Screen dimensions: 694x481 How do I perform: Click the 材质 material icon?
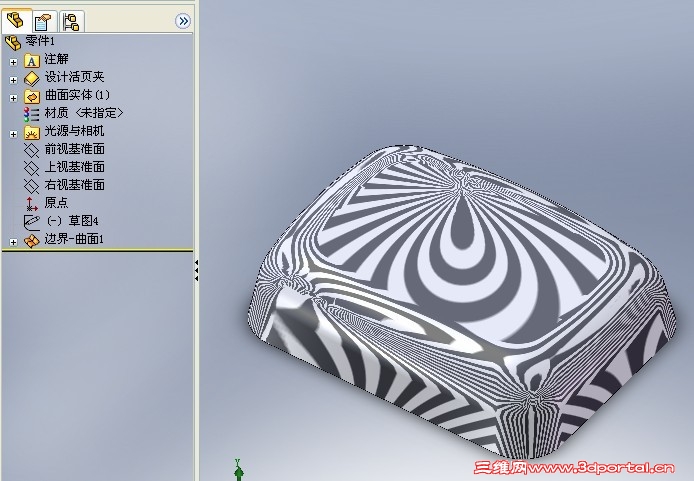click(x=31, y=114)
